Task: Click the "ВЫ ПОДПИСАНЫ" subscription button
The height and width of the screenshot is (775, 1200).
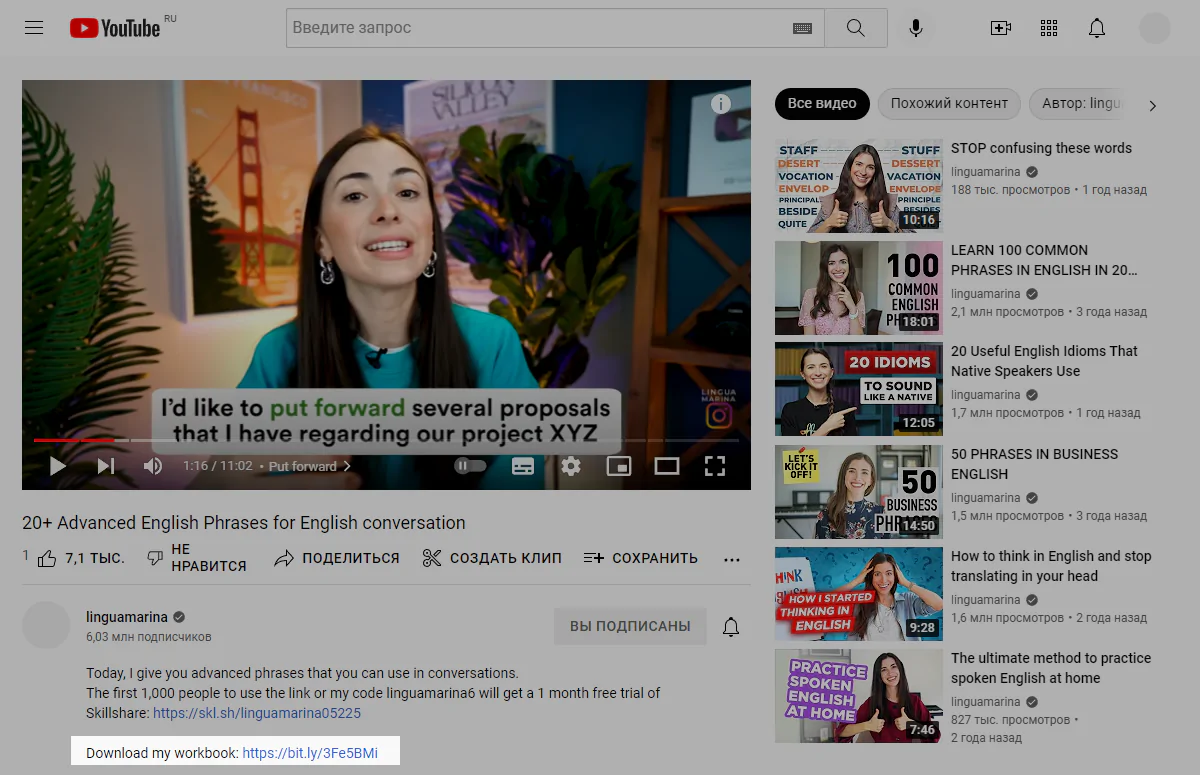Action: 630,626
